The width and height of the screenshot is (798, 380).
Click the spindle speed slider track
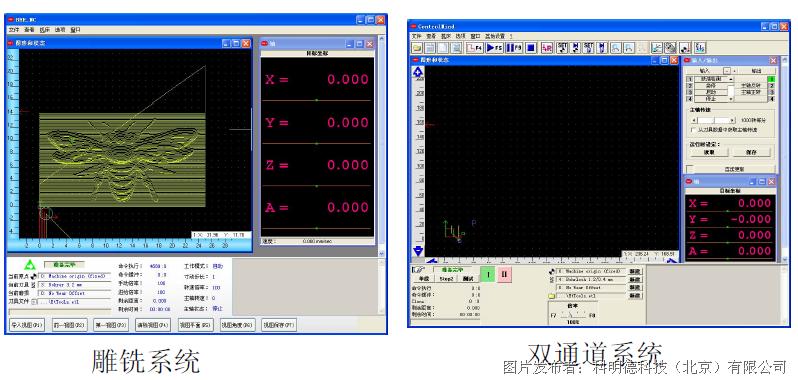tap(712, 120)
